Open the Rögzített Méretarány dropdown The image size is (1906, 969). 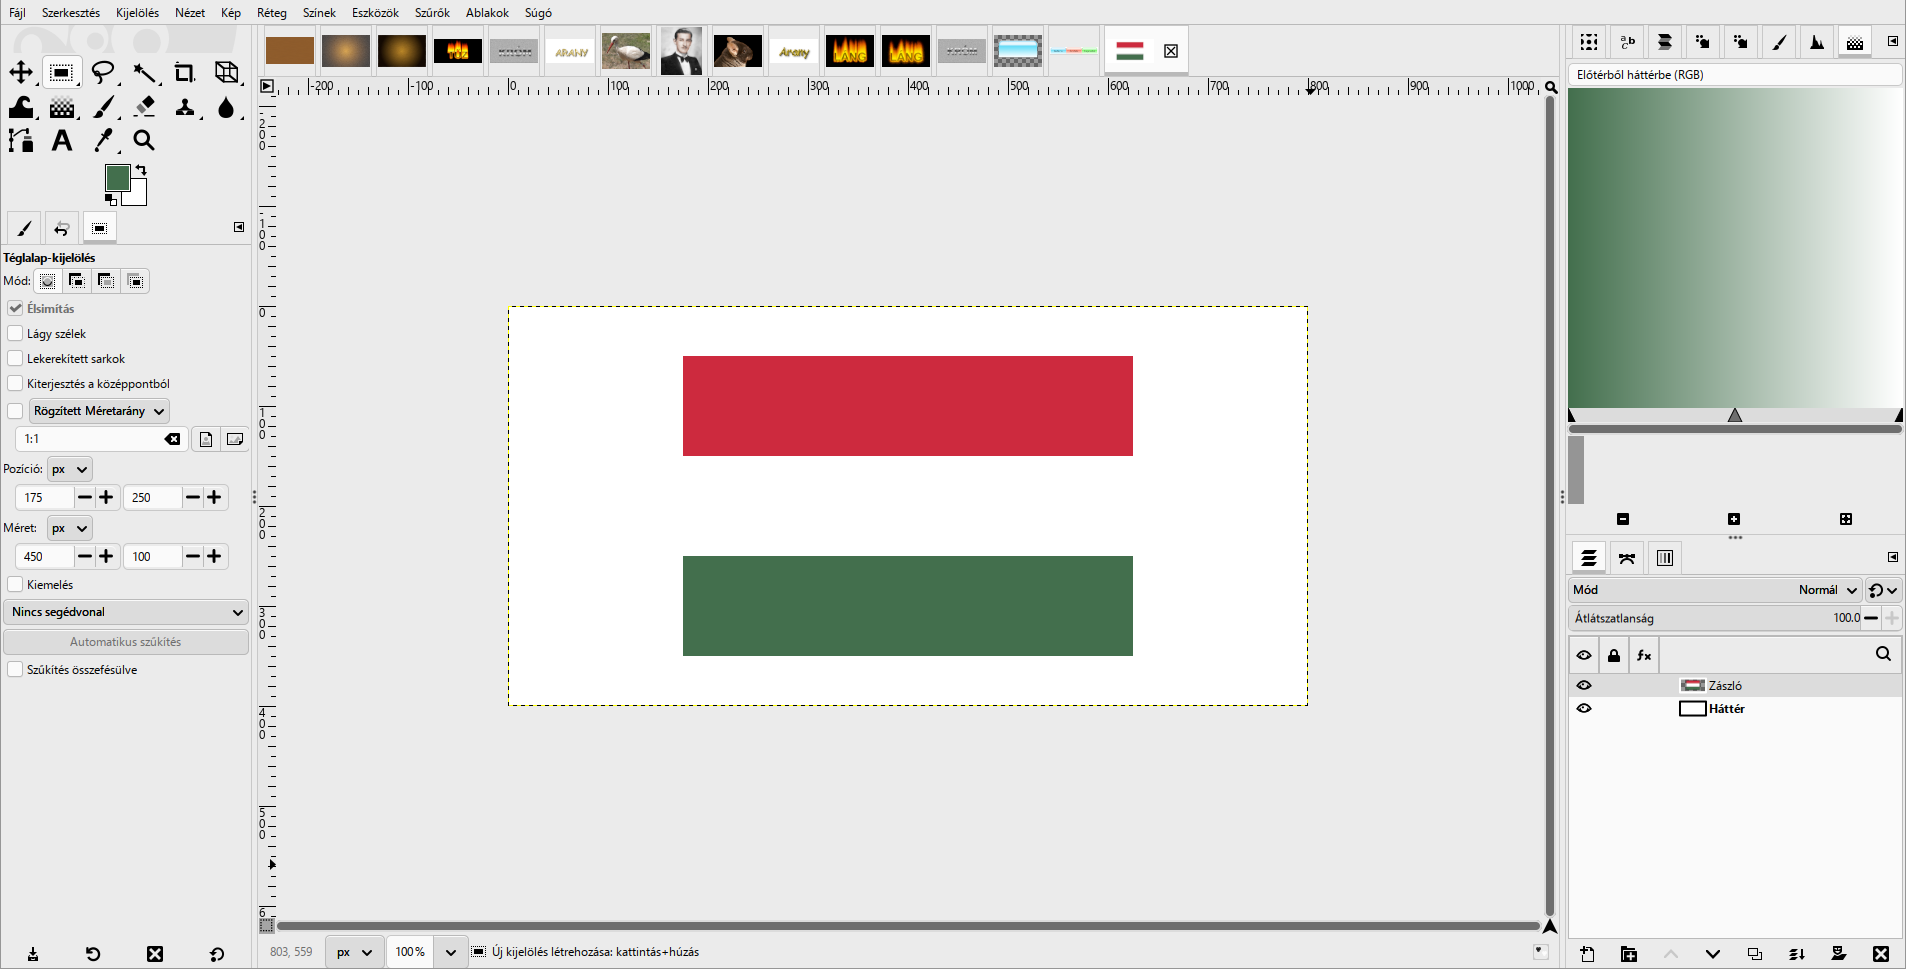(99, 411)
